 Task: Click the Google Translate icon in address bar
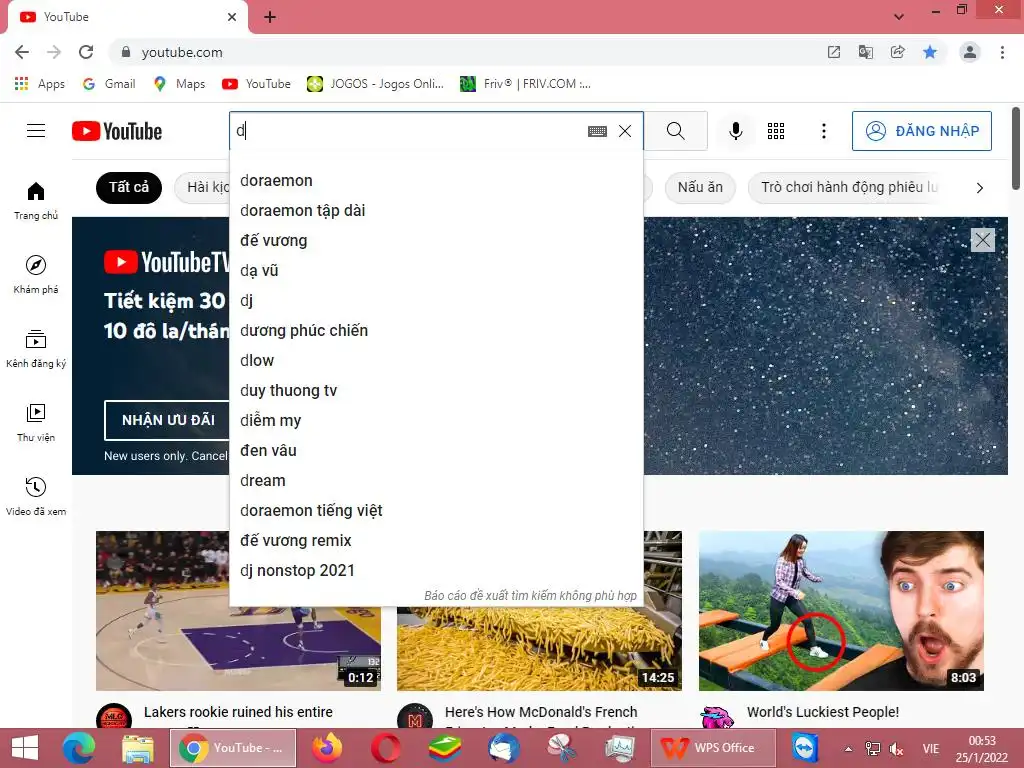click(866, 52)
